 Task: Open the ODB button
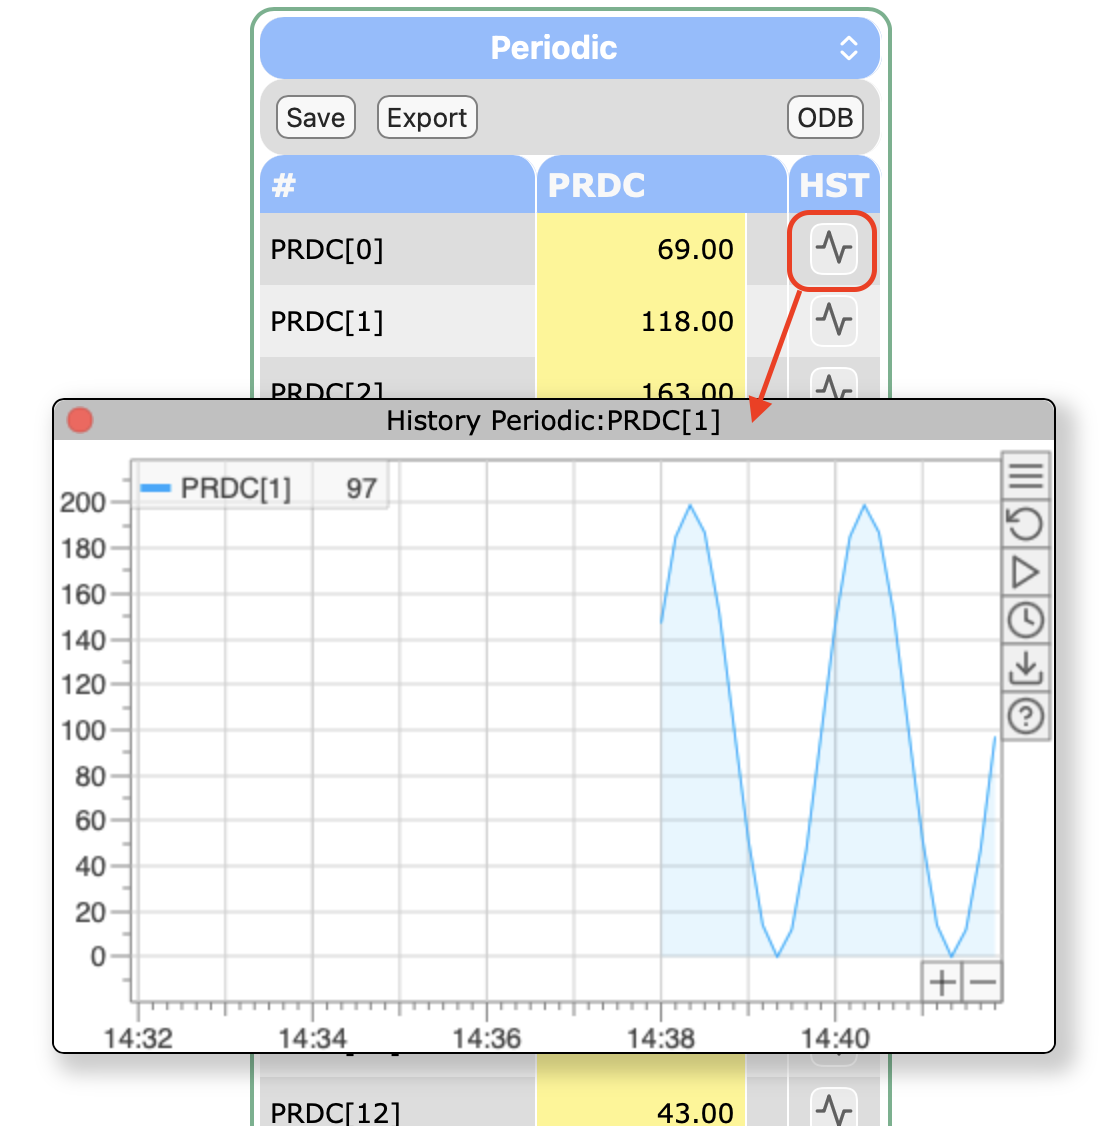(x=825, y=118)
